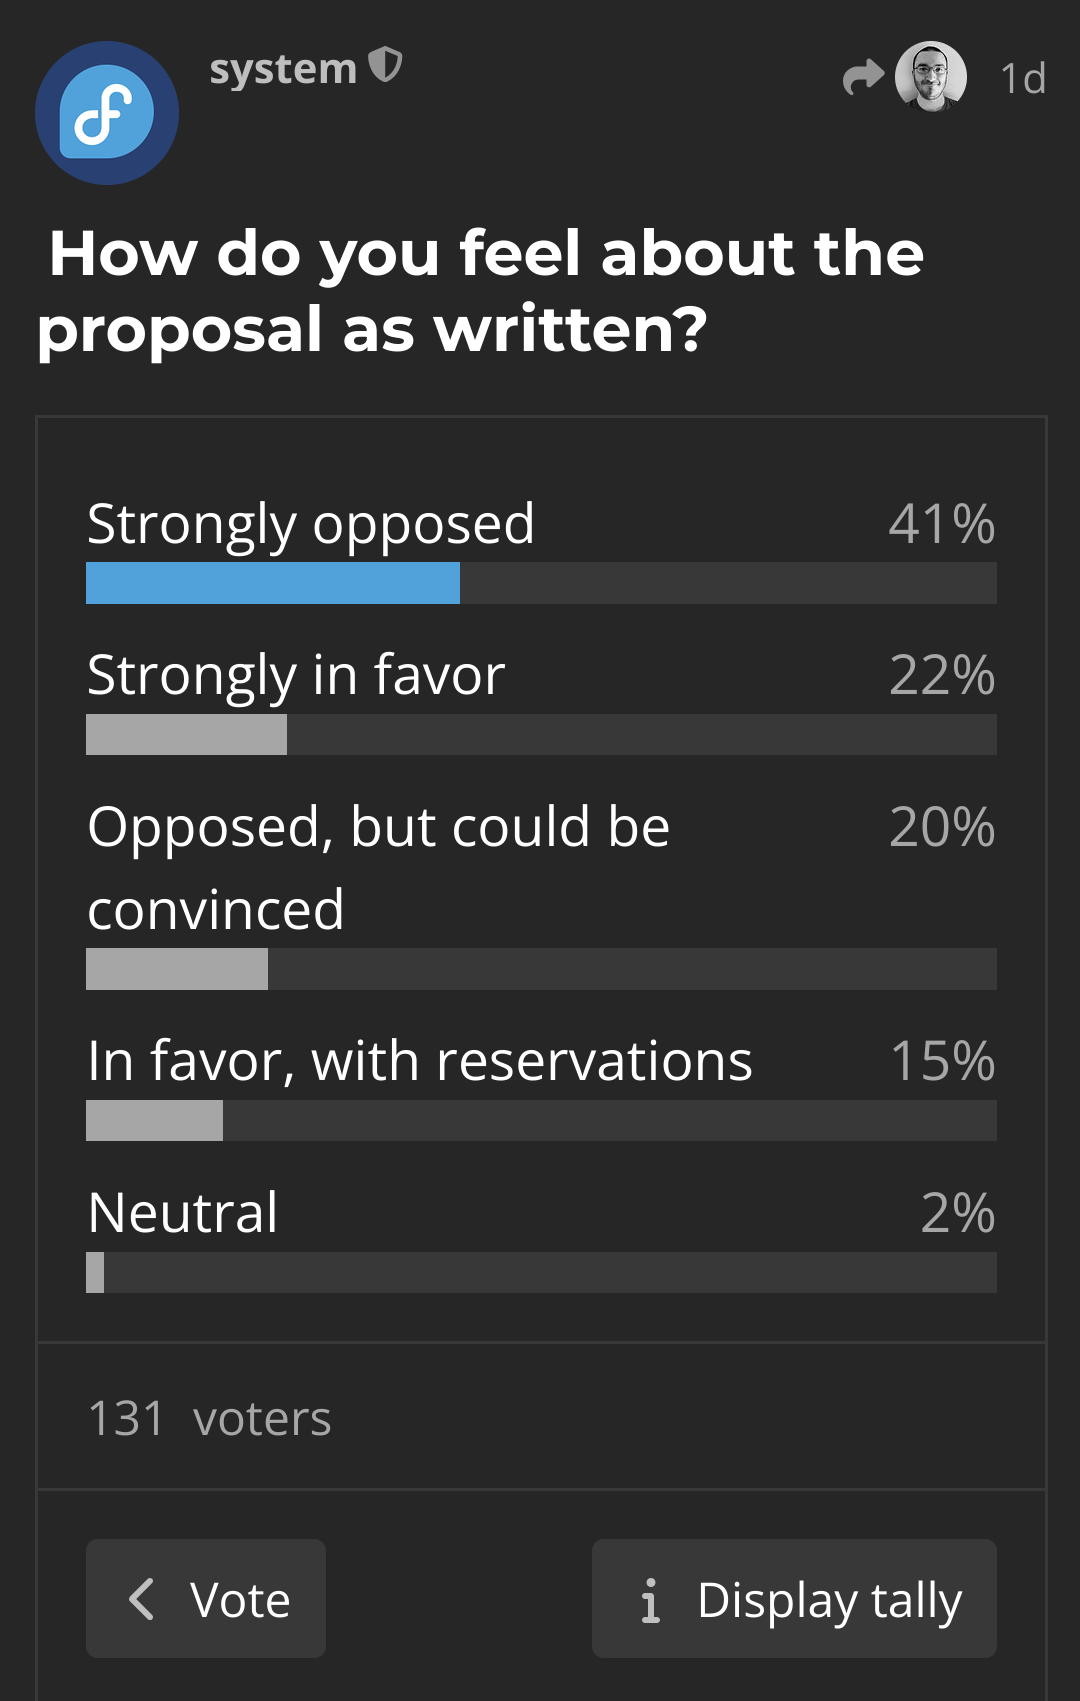Click the moderator shield icon beside system

point(385,66)
